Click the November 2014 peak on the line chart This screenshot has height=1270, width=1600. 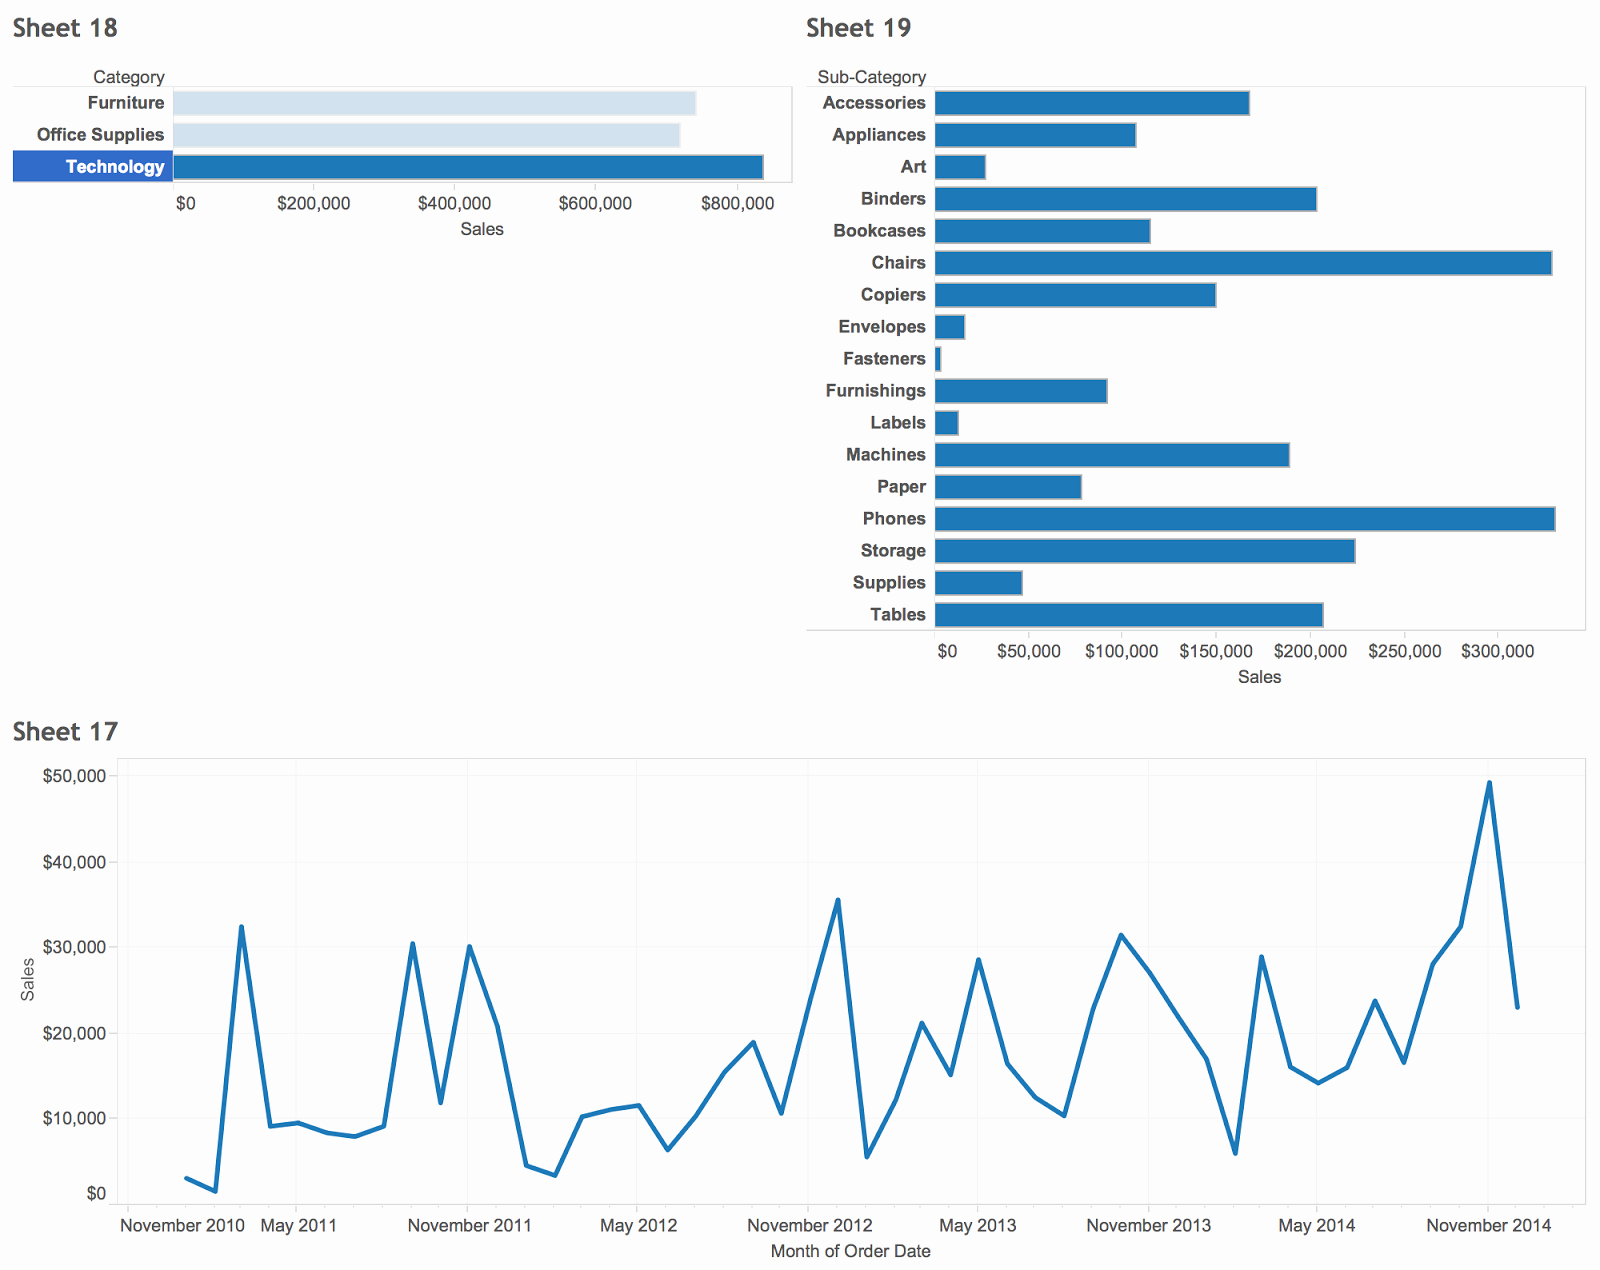tap(1490, 782)
